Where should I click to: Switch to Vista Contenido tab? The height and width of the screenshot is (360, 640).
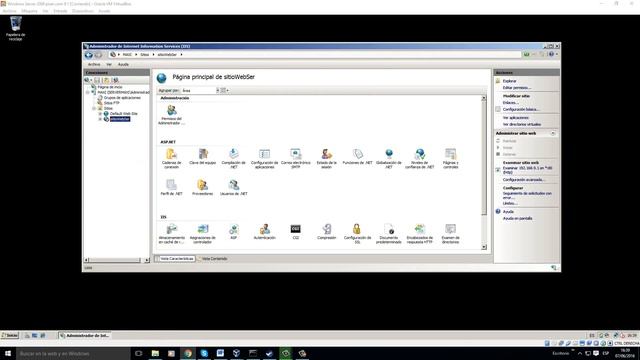pyautogui.click(x=212, y=259)
